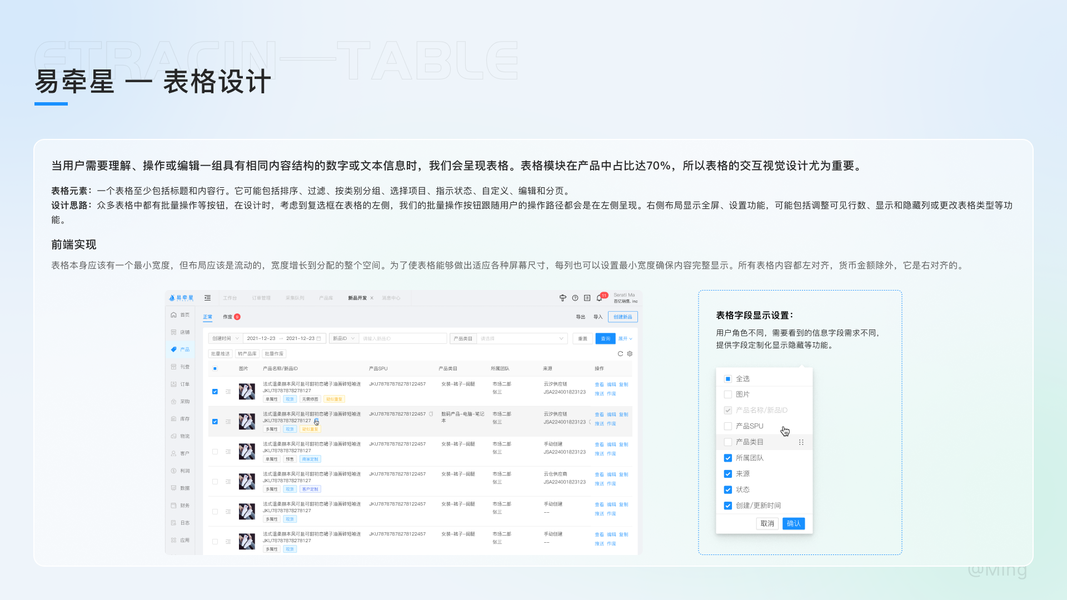Image resolution: width=1067 pixels, height=600 pixels.
Task: Click the calendar icon in date range
Action: (318, 338)
